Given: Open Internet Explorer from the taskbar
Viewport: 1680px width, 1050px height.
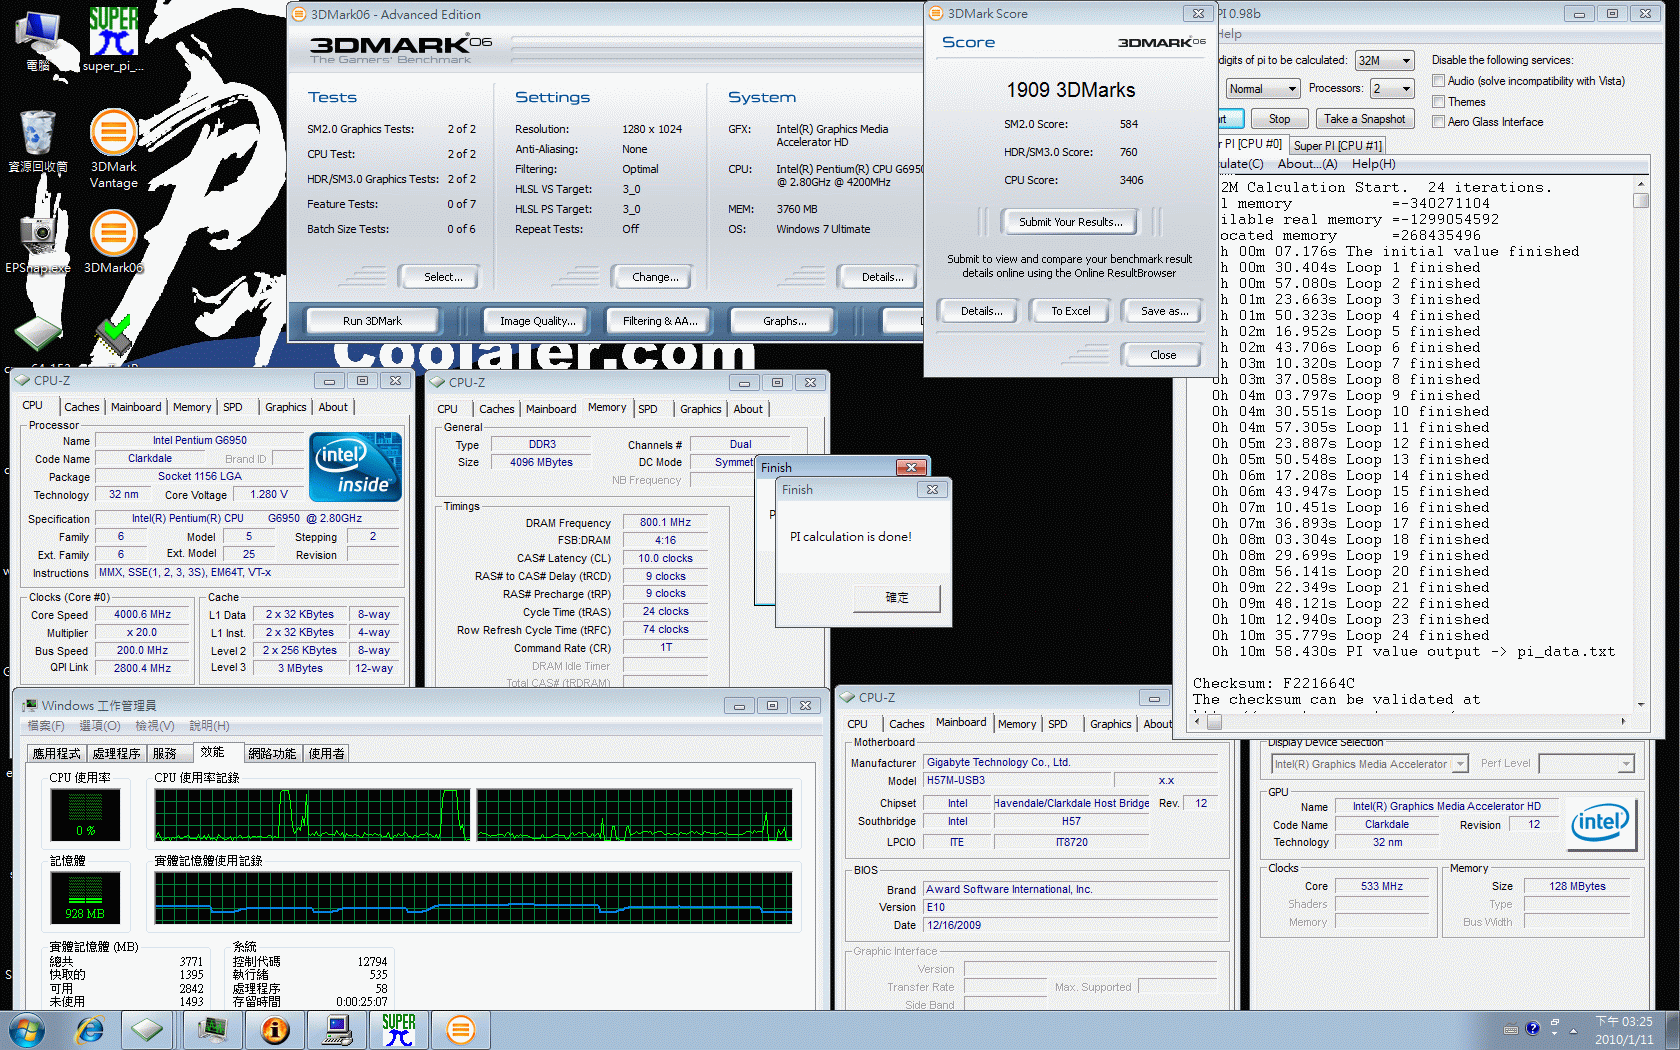Looking at the screenshot, I should pyautogui.click(x=90, y=1030).
